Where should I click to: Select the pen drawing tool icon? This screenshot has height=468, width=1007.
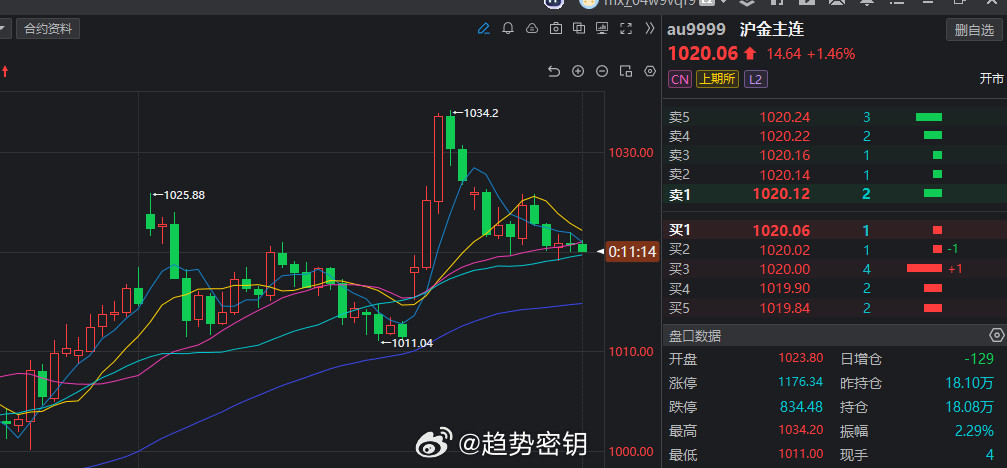point(484,28)
